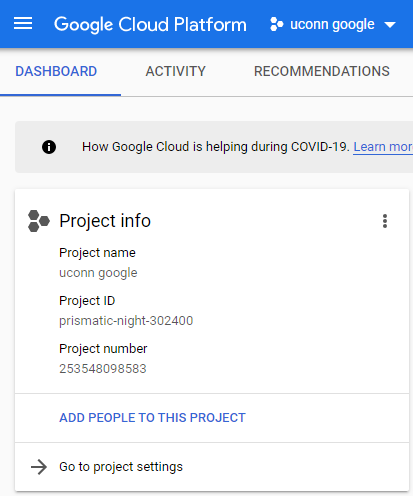Viewport: 413px width, 496px height.
Task: Open the Recommendations tab
Action: click(x=322, y=71)
